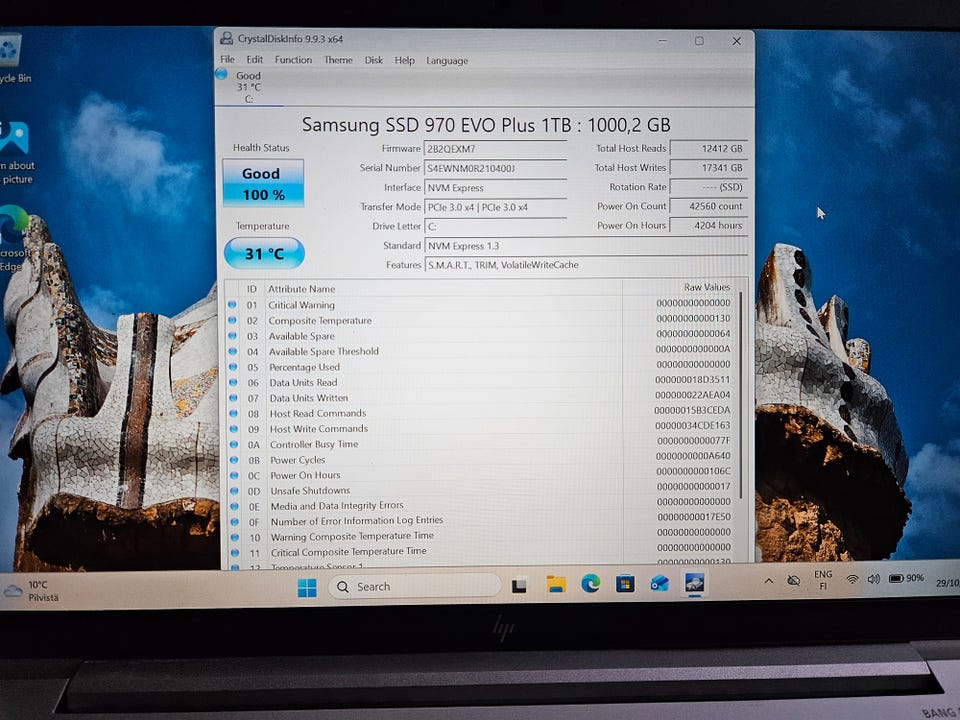Select the "Host Read Commands" attribute text

tap(318, 413)
